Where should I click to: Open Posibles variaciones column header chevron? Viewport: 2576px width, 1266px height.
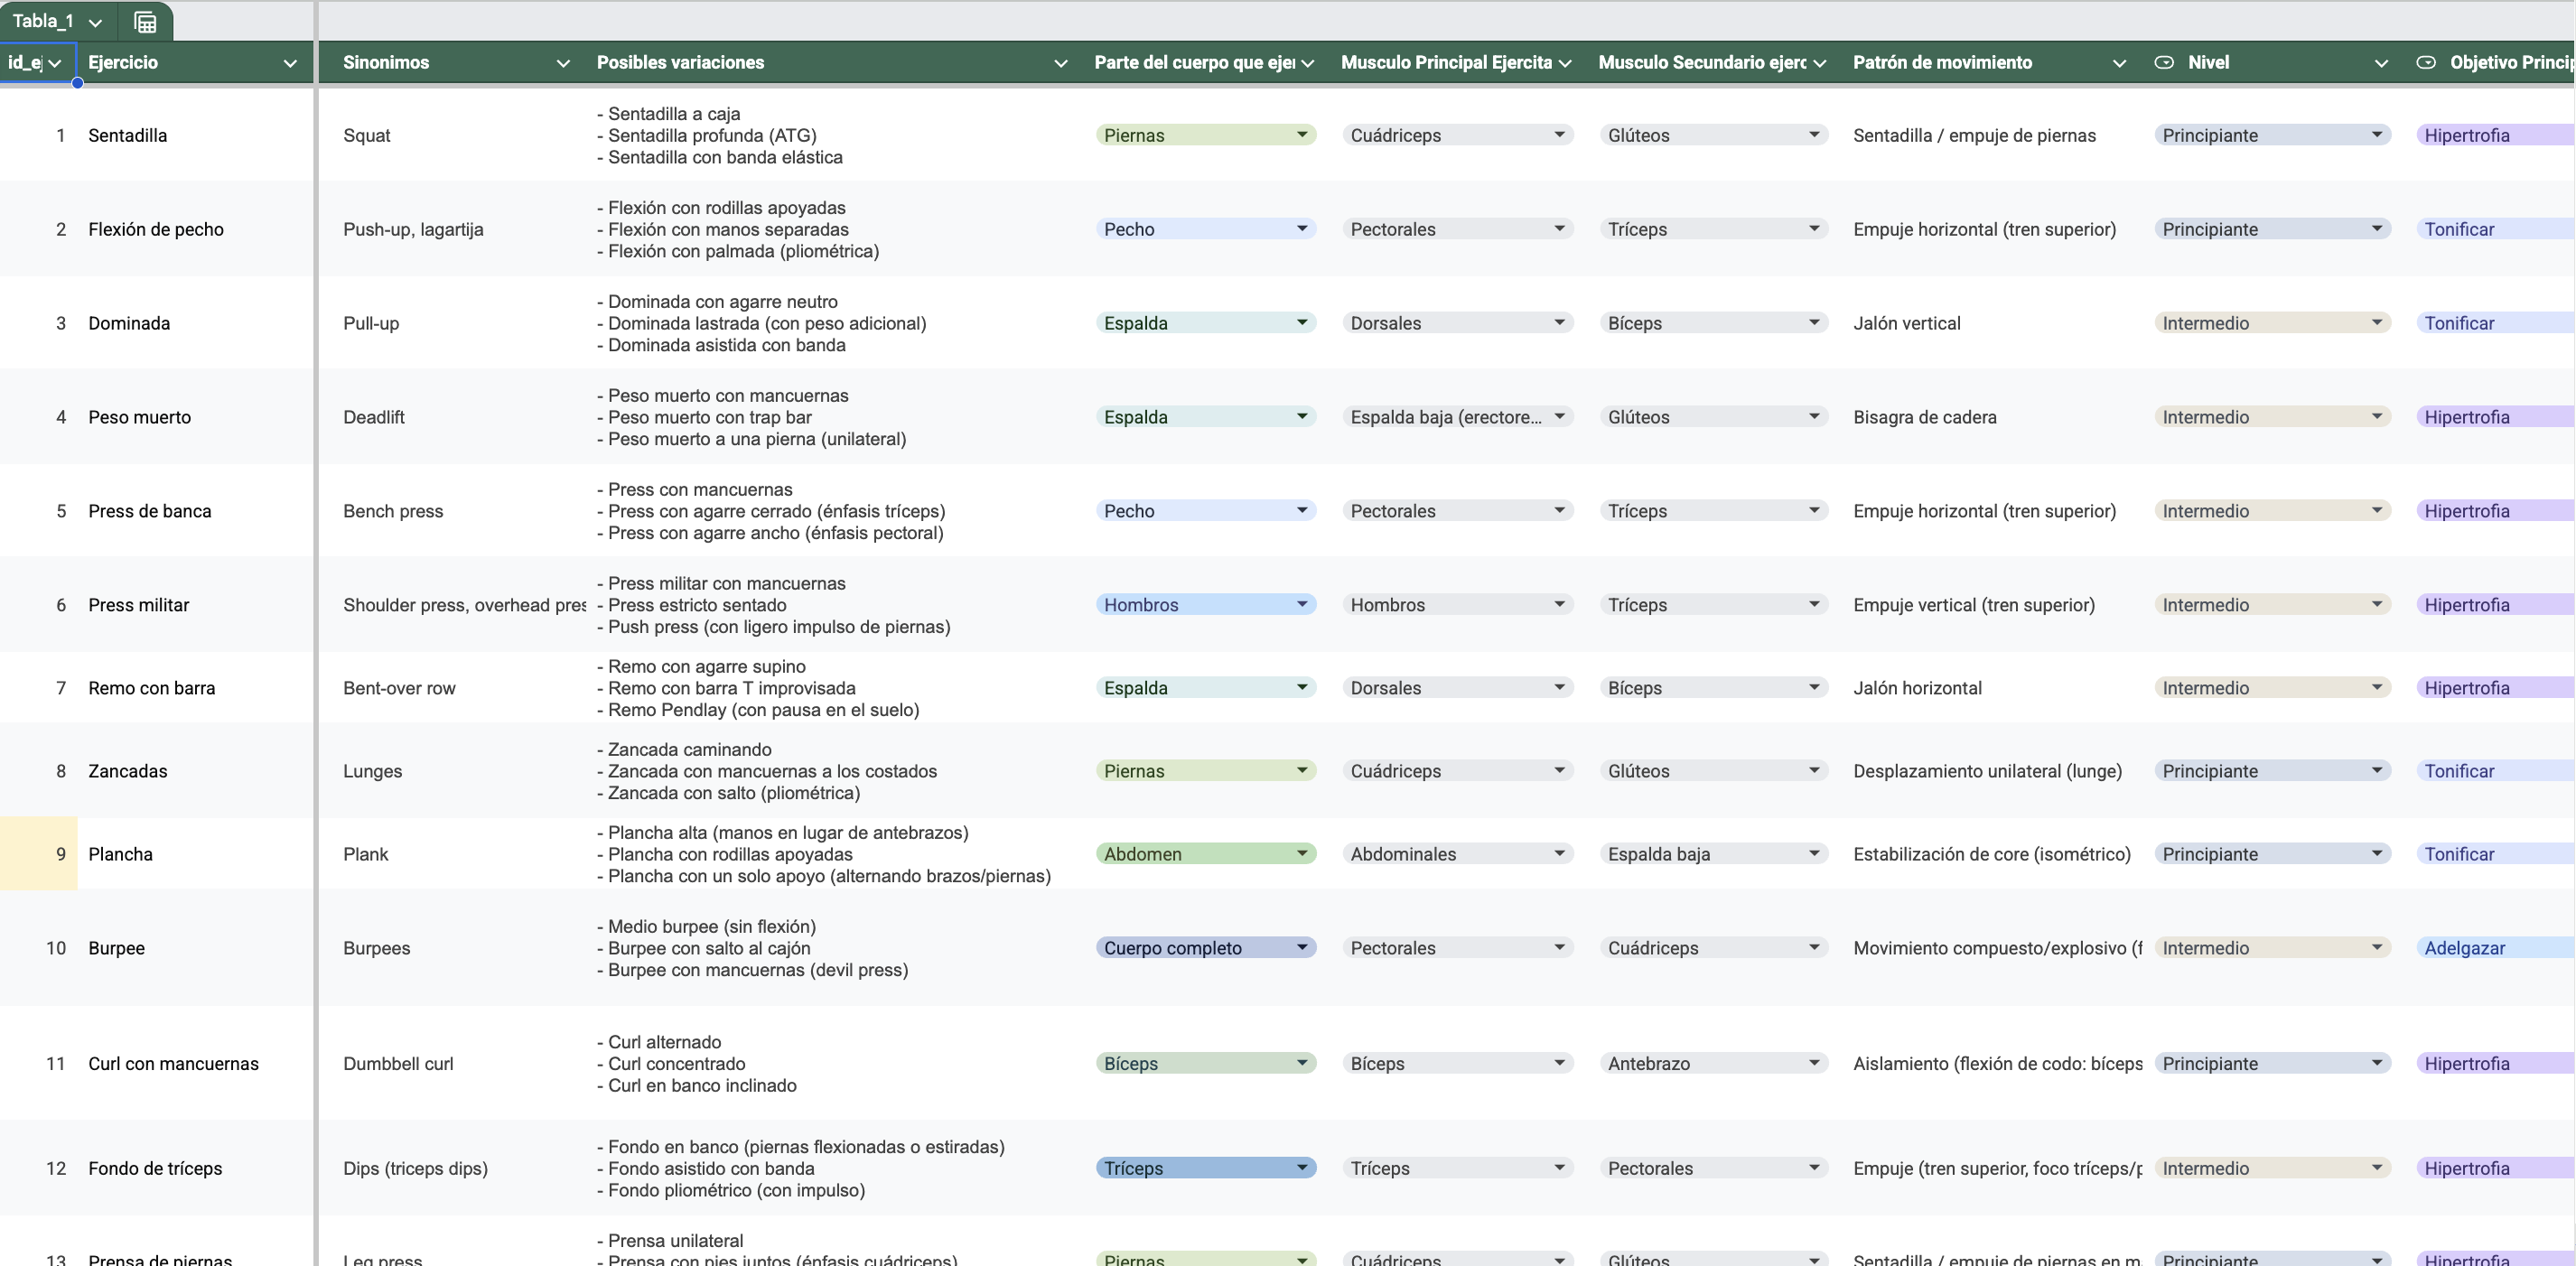[1060, 63]
